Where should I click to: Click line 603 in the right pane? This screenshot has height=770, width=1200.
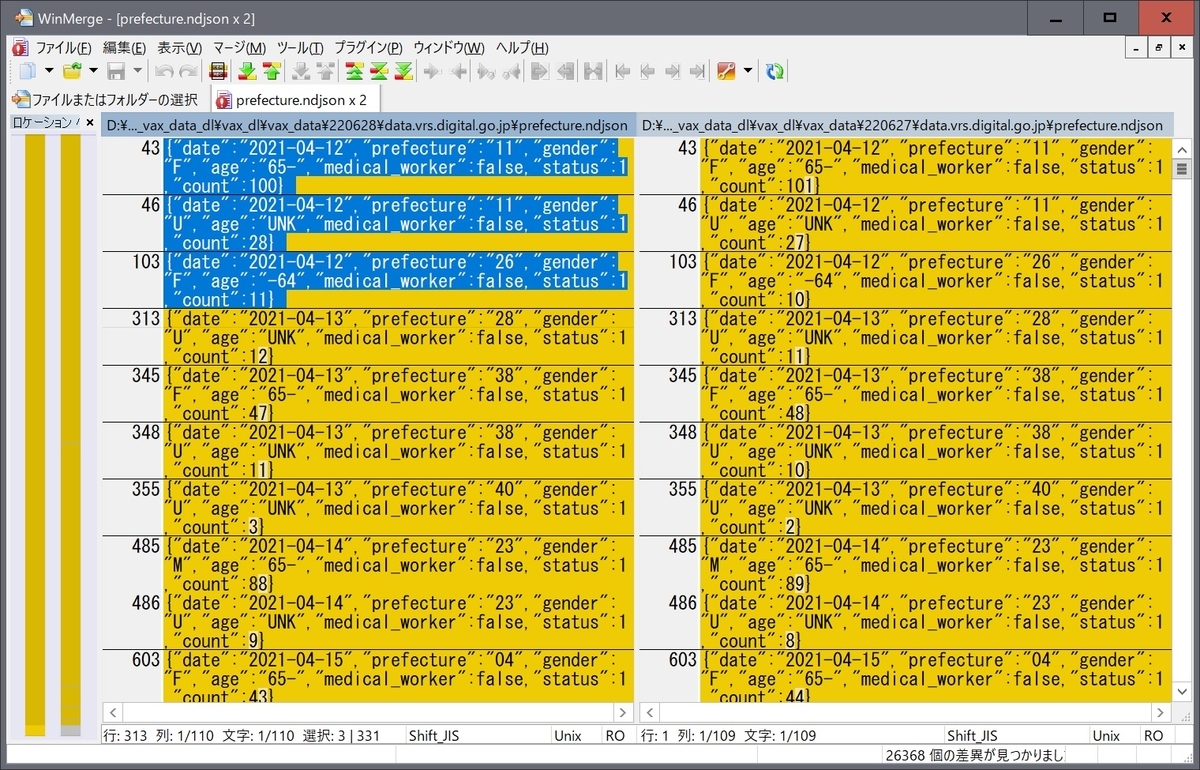[934, 677]
